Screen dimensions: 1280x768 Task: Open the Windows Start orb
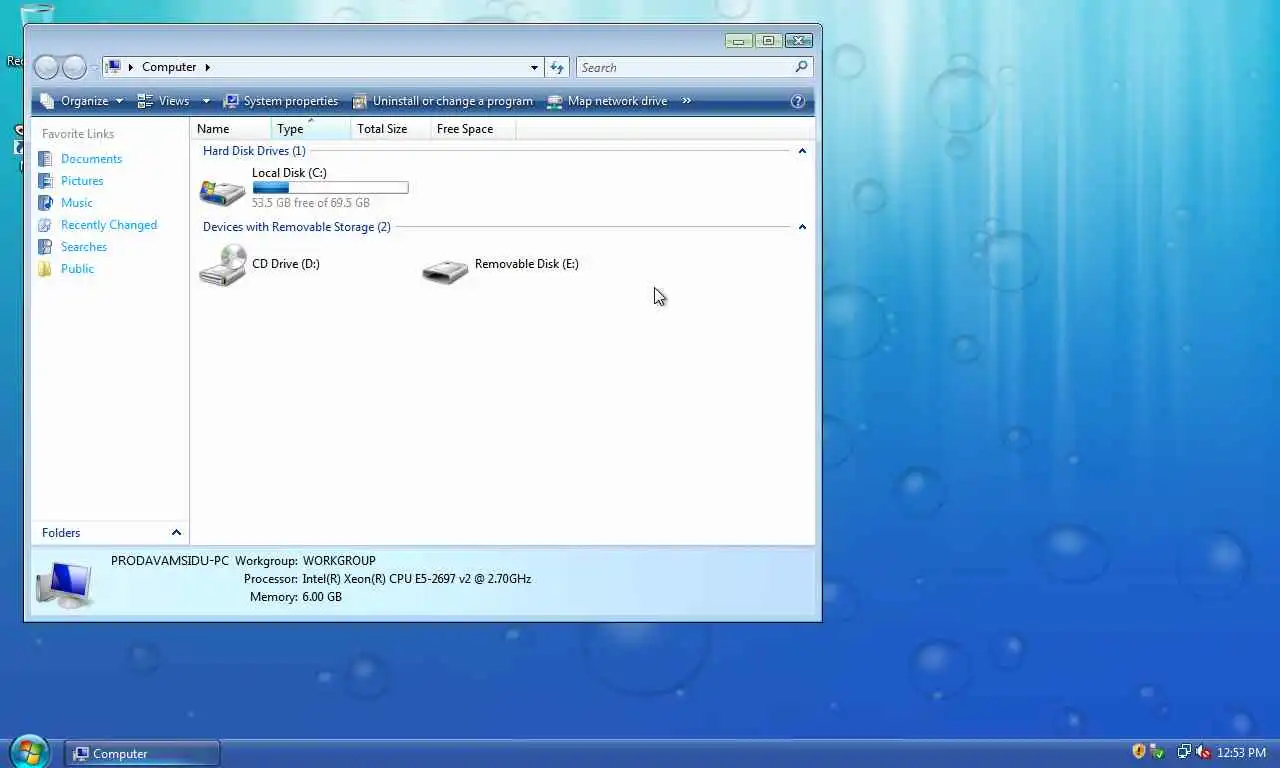pyautogui.click(x=30, y=752)
